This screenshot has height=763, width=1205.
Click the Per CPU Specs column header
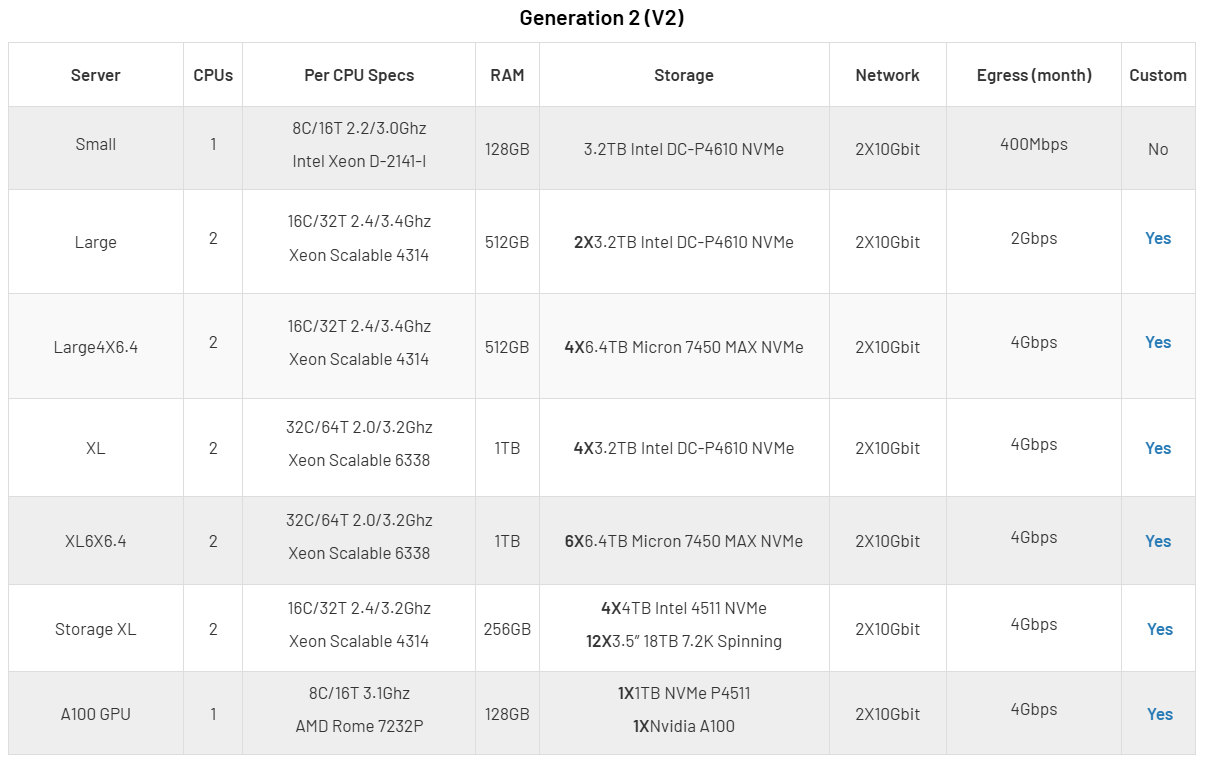click(359, 75)
